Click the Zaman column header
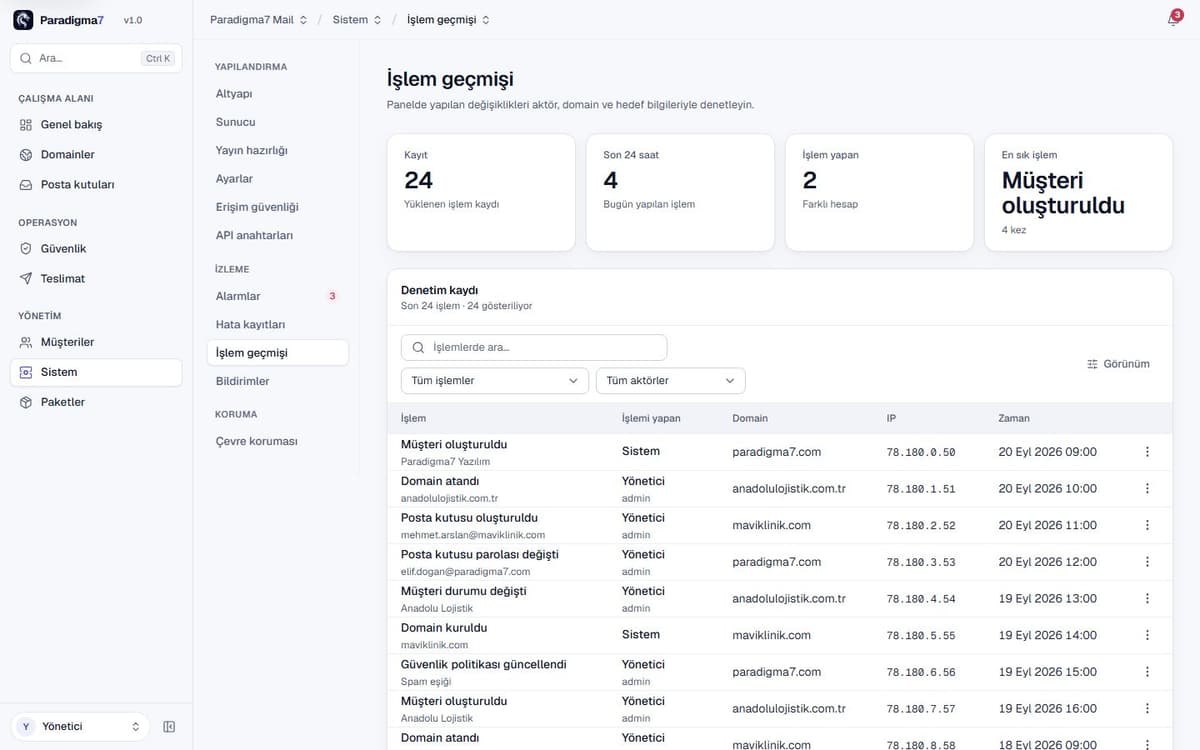This screenshot has height=750, width=1200. (x=1014, y=418)
